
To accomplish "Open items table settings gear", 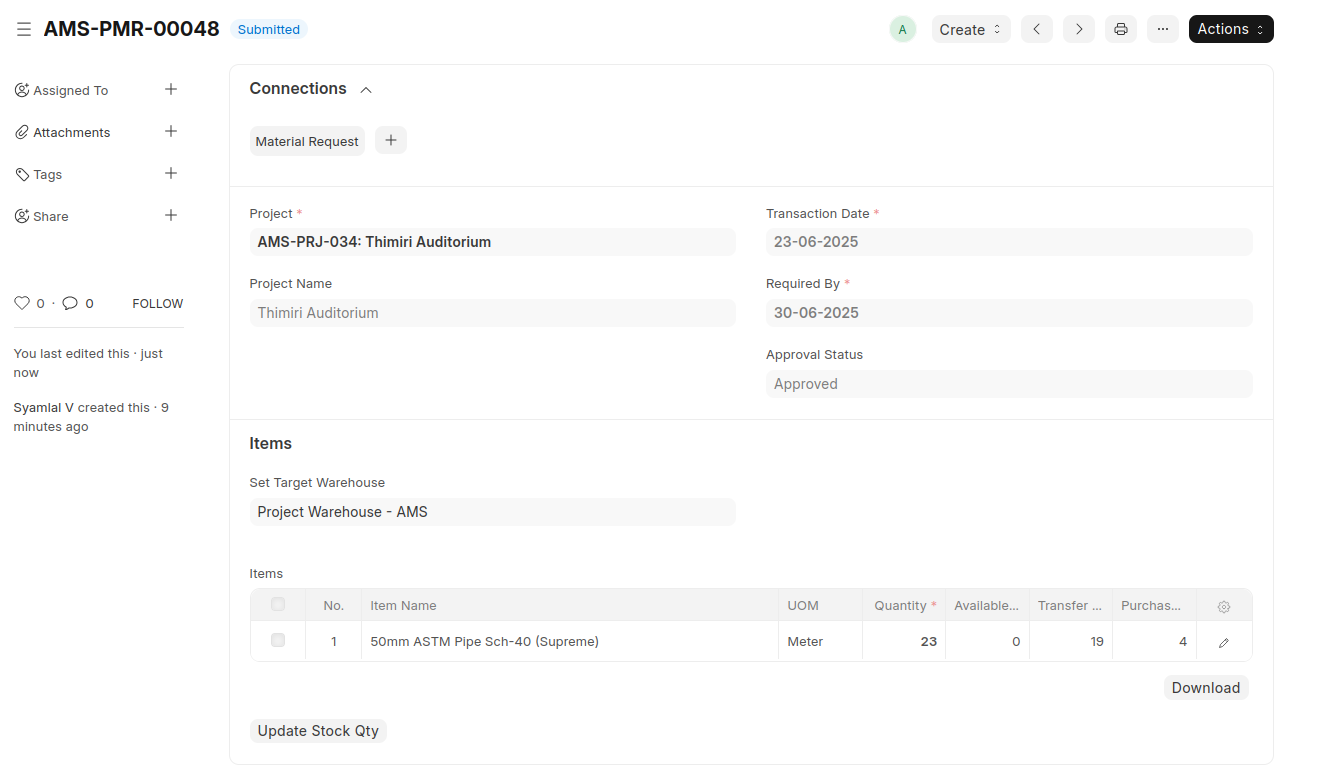I will click(x=1223, y=606).
